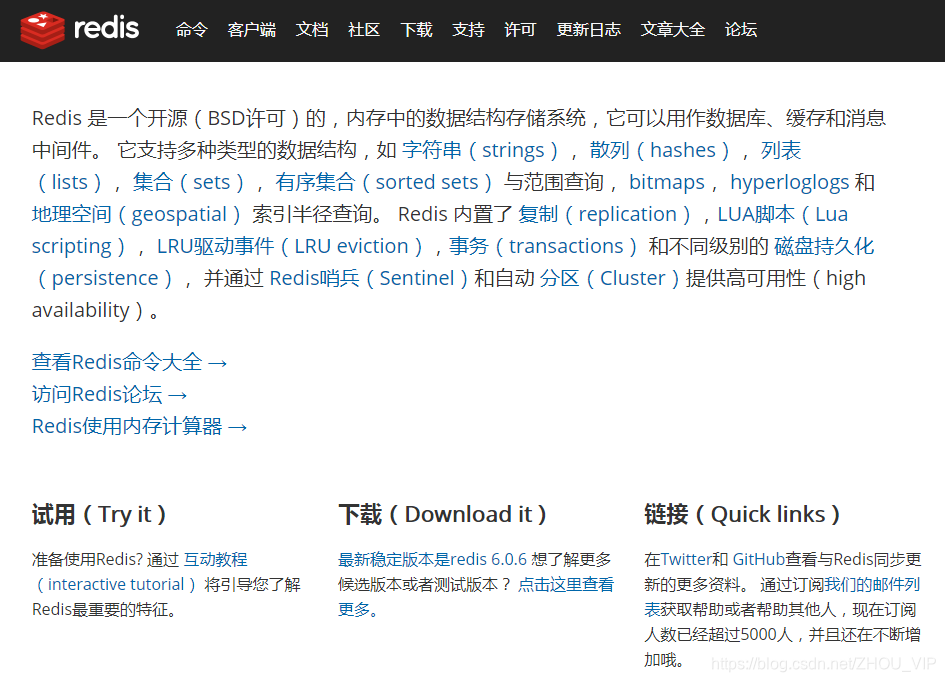Viewport: 945px width, 682px height.
Task: Open the 论坛 navigation item
Action: [741, 30]
